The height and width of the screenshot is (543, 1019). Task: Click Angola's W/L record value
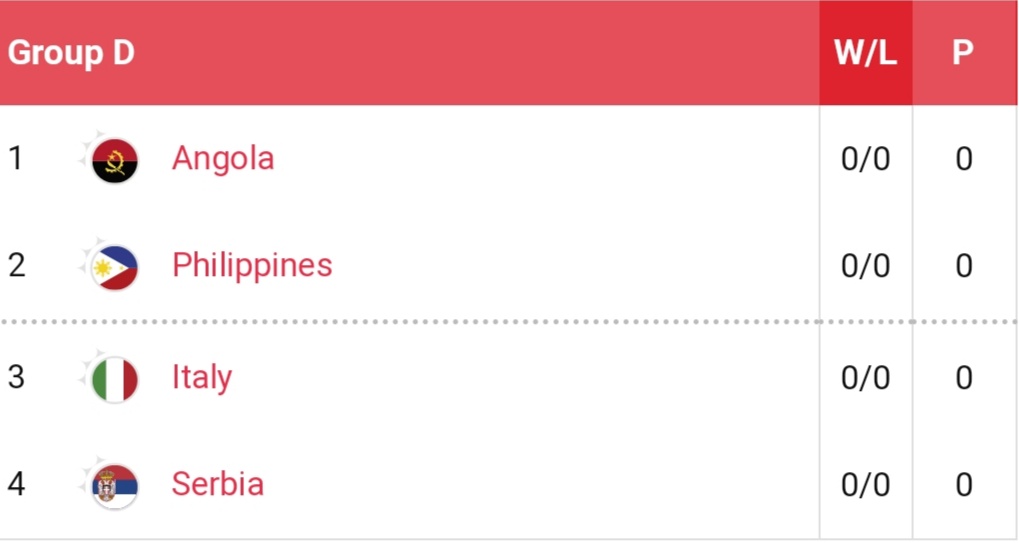[866, 159]
